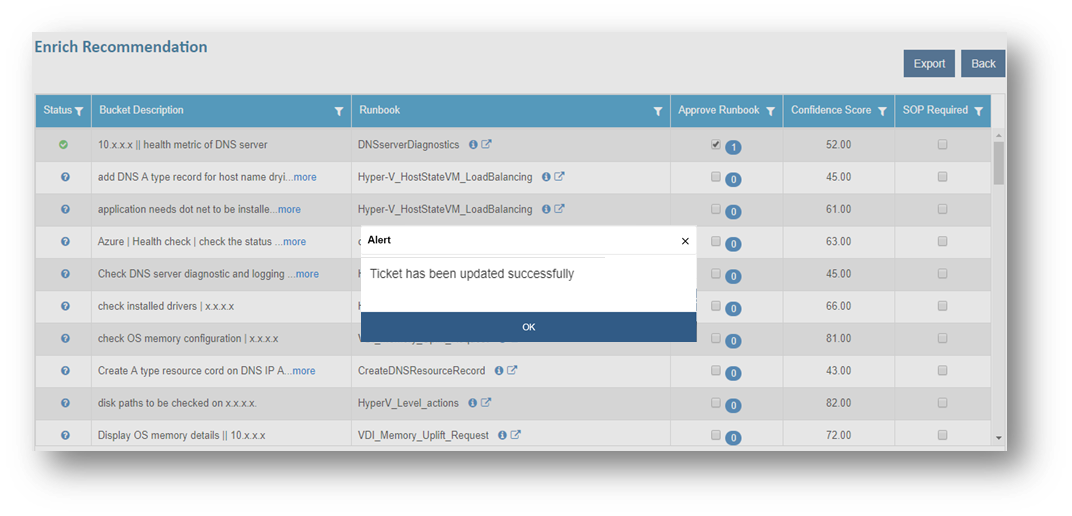Open filter on Confidence Score column
This screenshot has width=1072, height=516.
pyautogui.click(x=882, y=111)
